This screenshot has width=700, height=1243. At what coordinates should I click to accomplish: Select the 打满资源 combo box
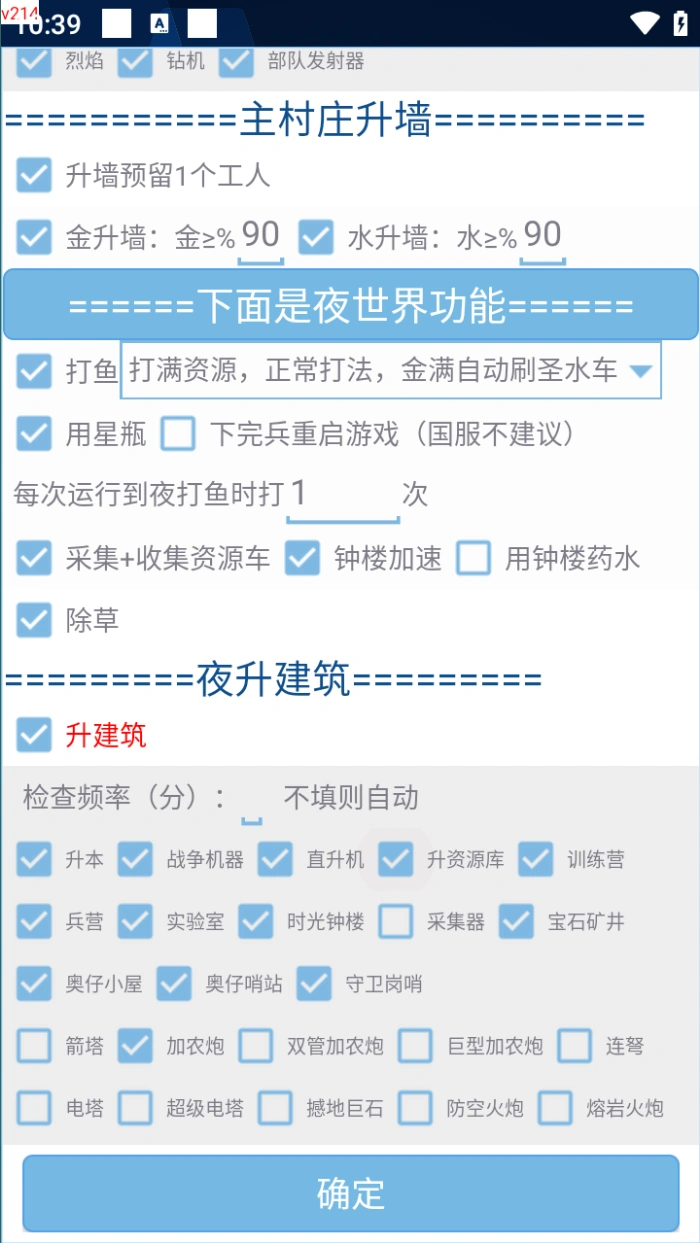coord(391,371)
